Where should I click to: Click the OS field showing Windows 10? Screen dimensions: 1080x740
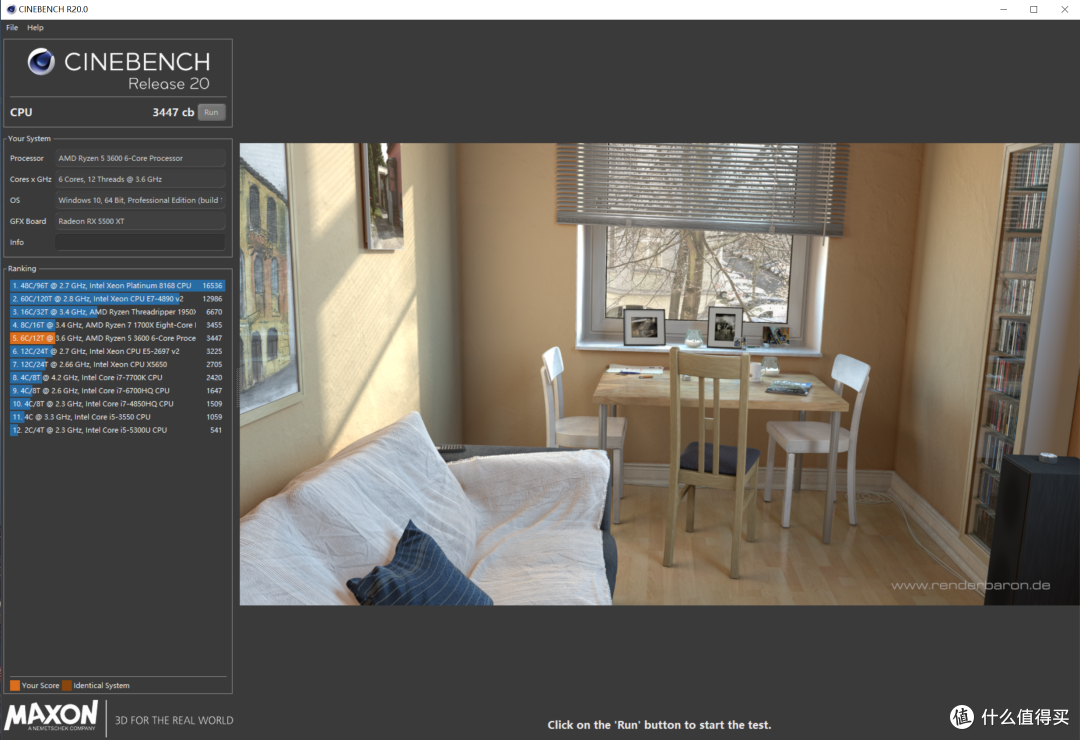pyautogui.click(x=140, y=201)
